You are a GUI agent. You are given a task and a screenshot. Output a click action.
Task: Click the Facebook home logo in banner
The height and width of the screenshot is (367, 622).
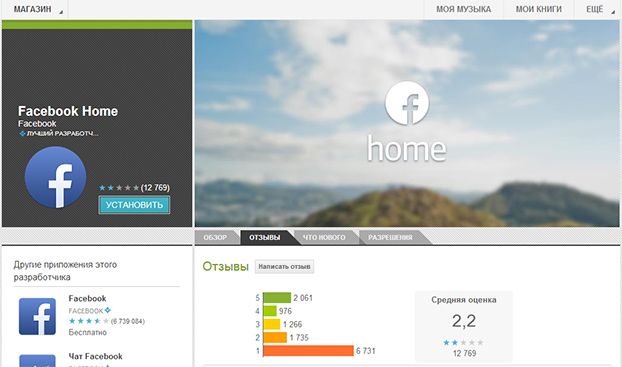(x=407, y=122)
